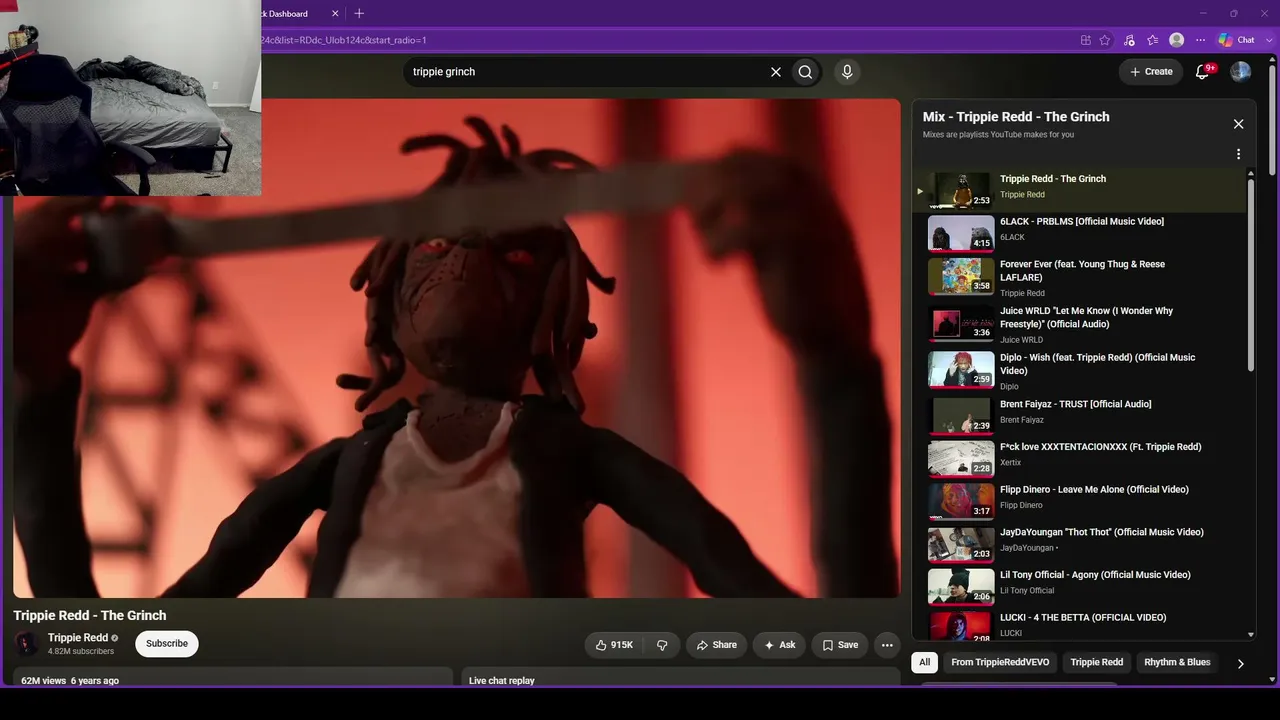Open the YouTube account avatar menu

pyautogui.click(x=1241, y=71)
